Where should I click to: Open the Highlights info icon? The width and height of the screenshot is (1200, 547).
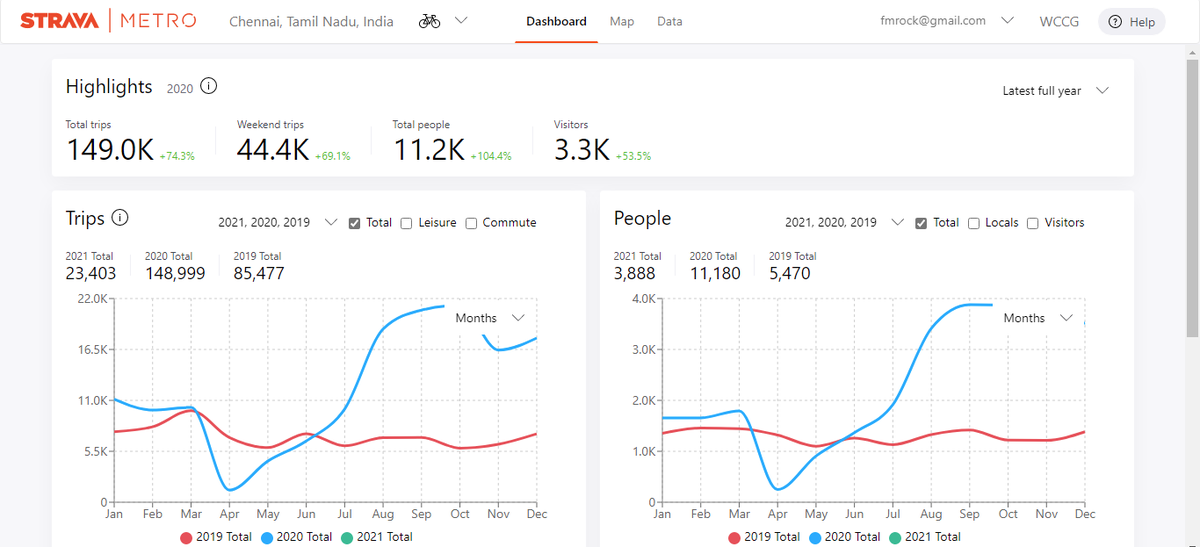coord(209,87)
